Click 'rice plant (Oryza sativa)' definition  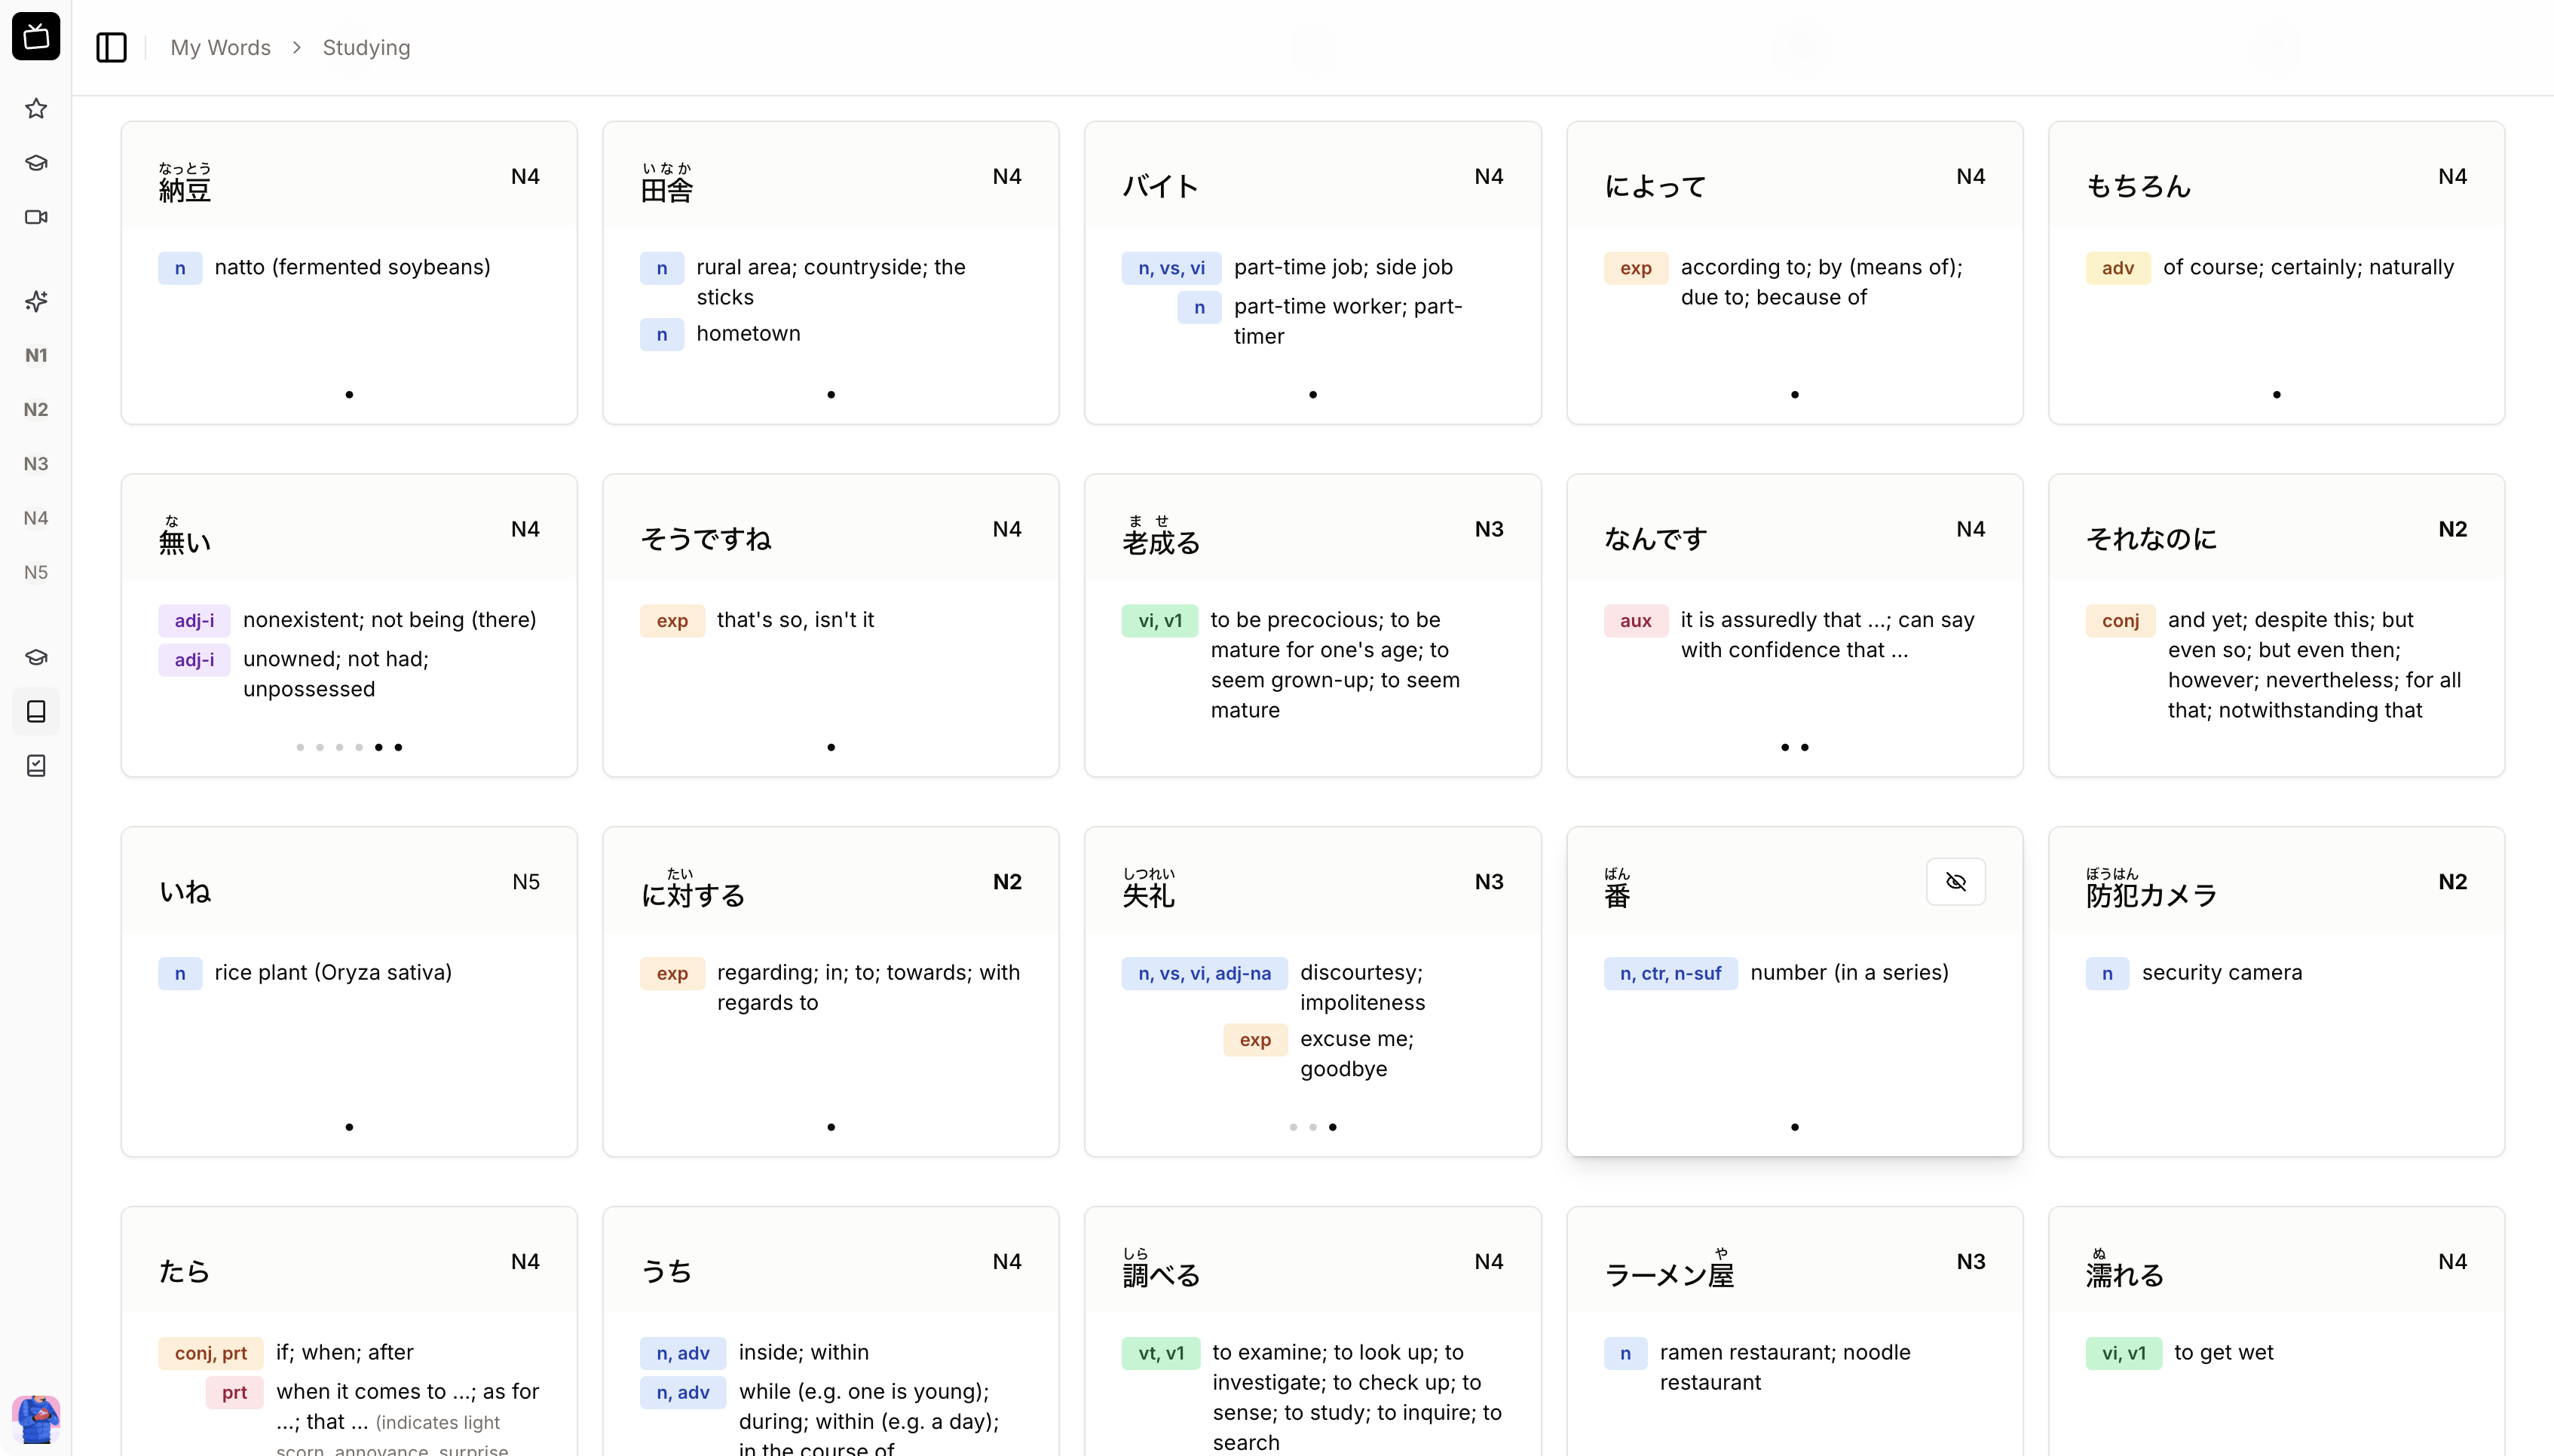(333, 972)
